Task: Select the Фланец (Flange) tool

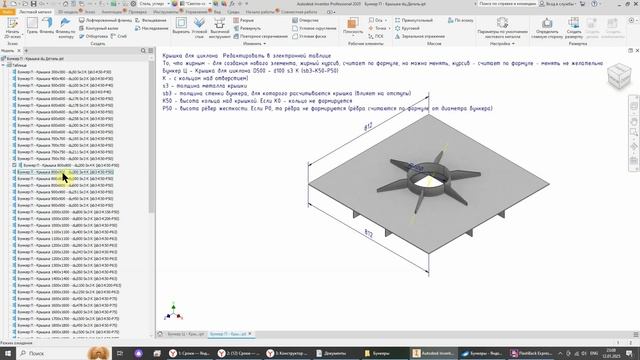Action: [x=47, y=26]
